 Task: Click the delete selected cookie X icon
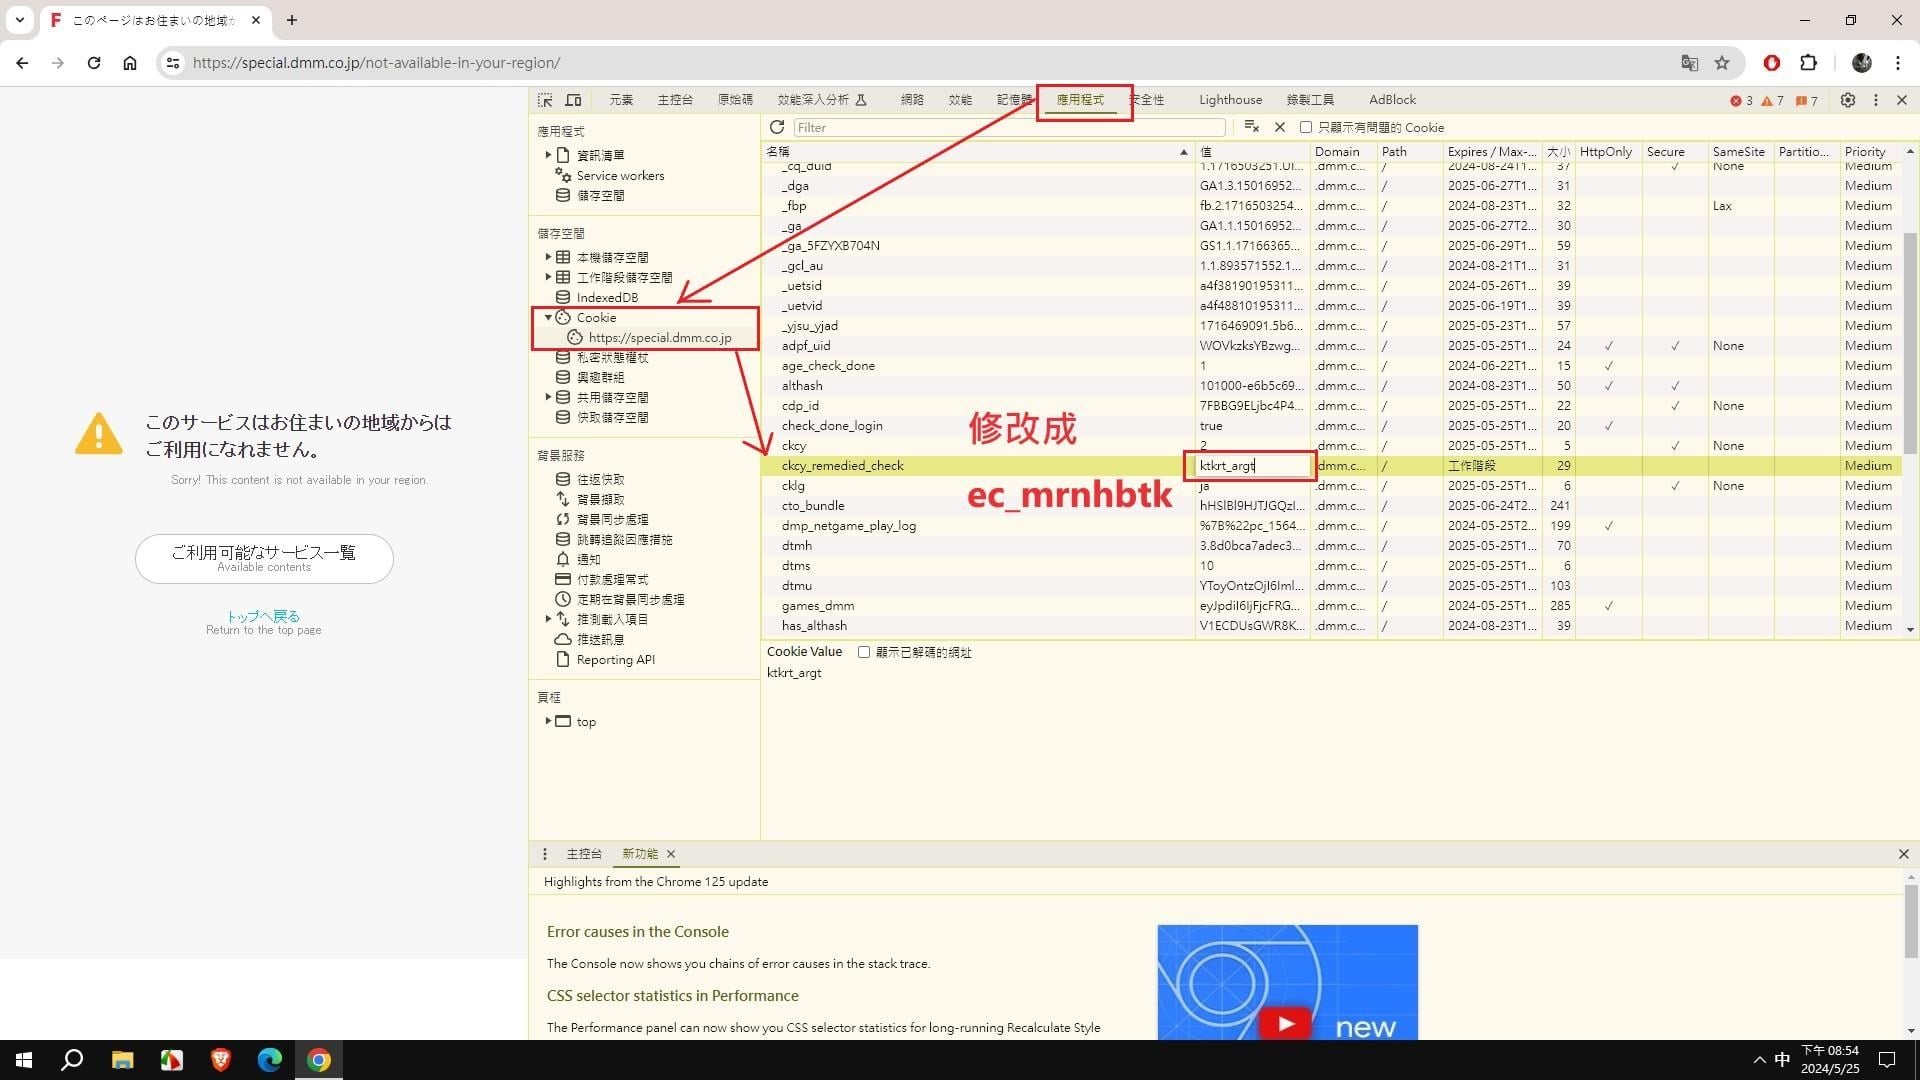(x=1280, y=127)
